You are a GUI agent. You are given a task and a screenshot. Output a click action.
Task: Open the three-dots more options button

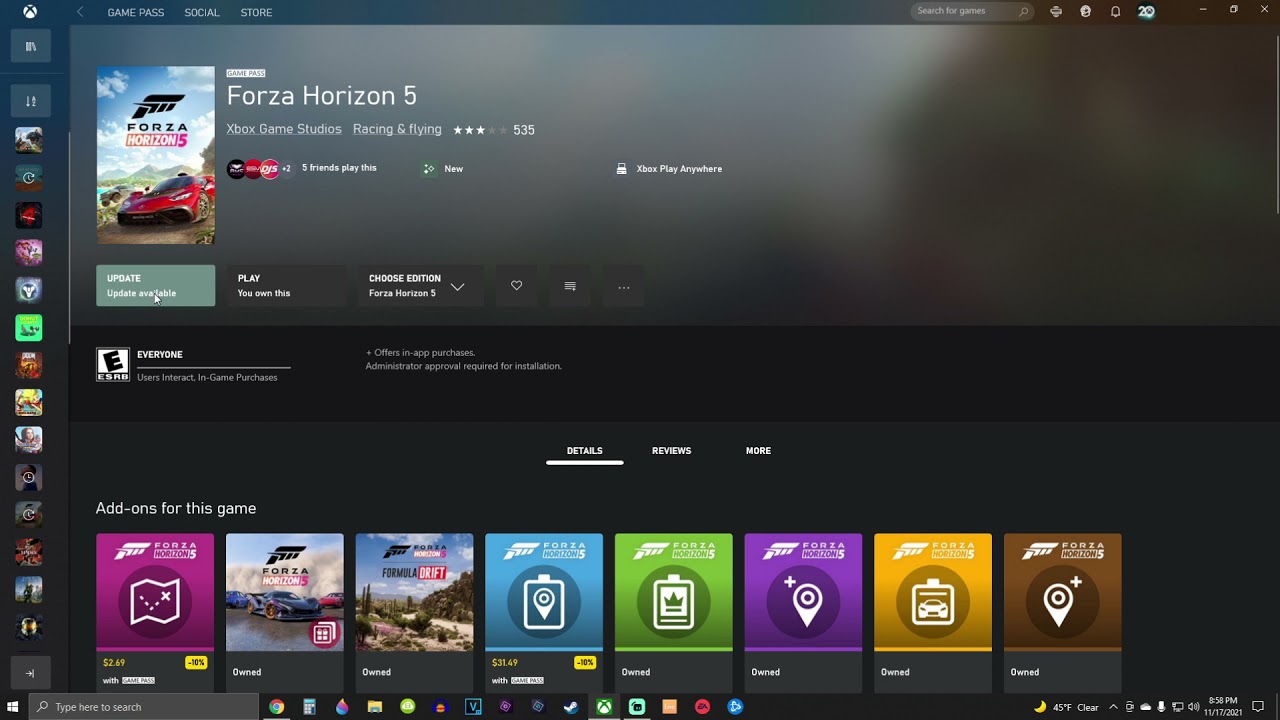(x=624, y=286)
